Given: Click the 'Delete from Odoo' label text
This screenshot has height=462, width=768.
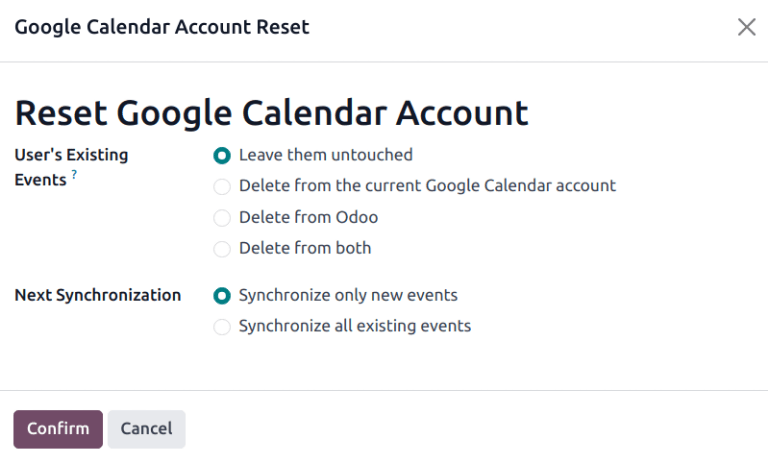Looking at the screenshot, I should 308,217.
